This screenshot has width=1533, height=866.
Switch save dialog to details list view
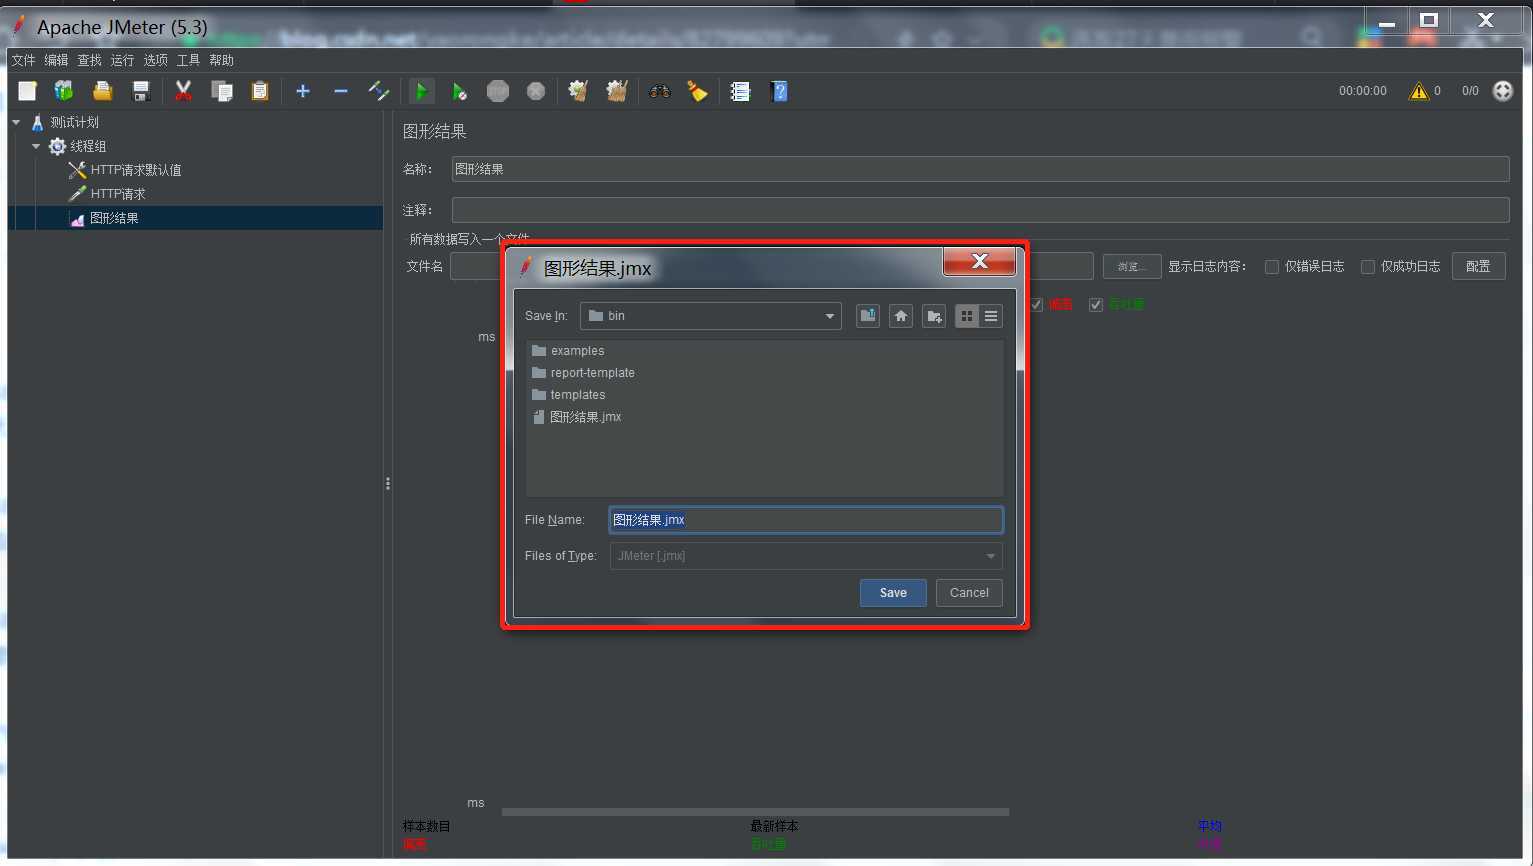(x=991, y=316)
